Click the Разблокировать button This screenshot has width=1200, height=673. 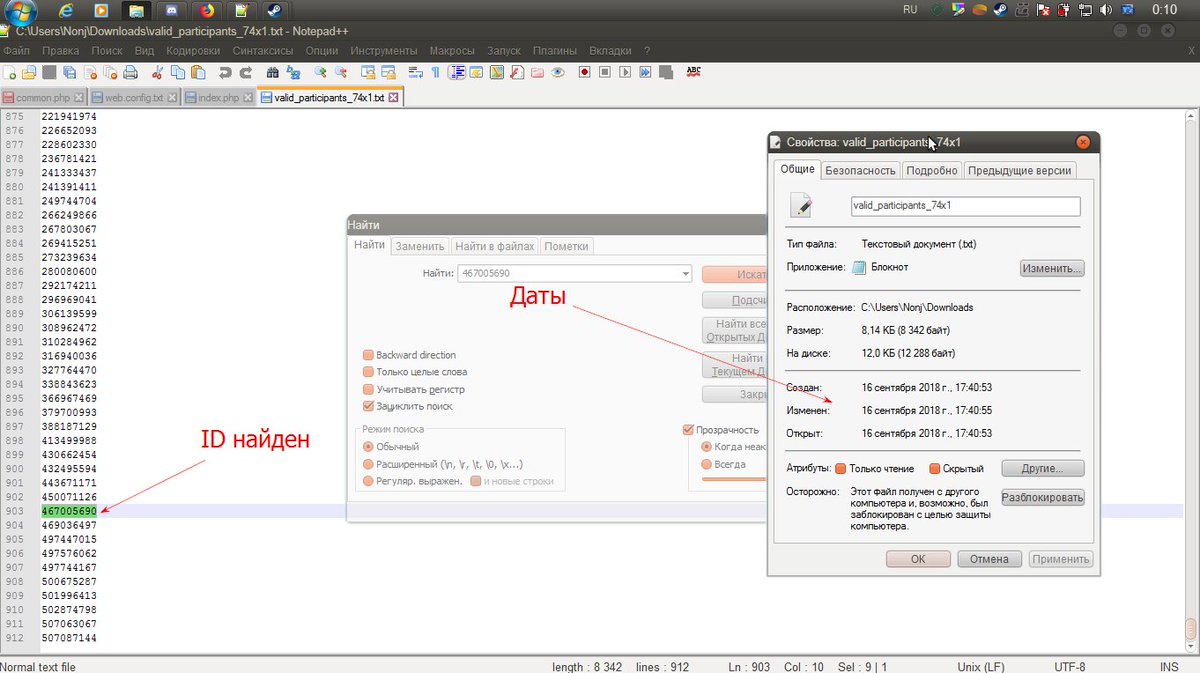(x=1042, y=497)
